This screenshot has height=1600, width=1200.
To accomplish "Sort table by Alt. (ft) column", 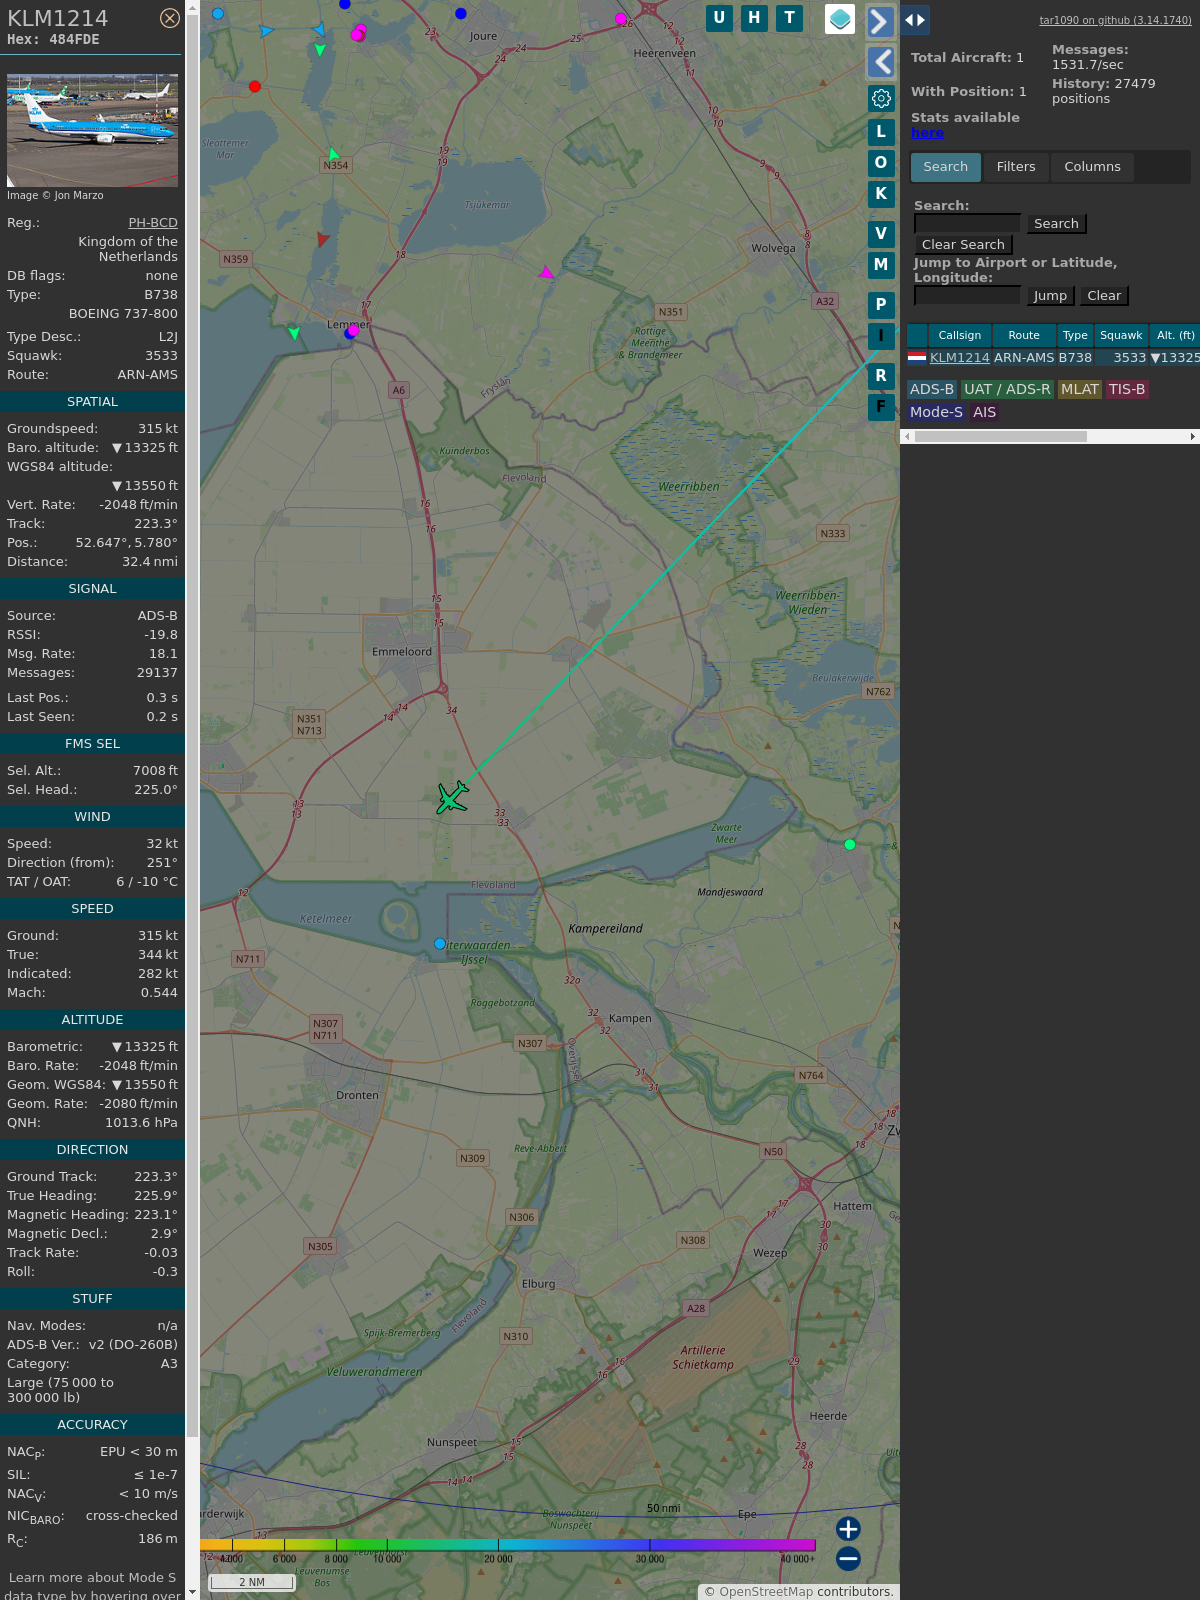I will coord(1175,336).
